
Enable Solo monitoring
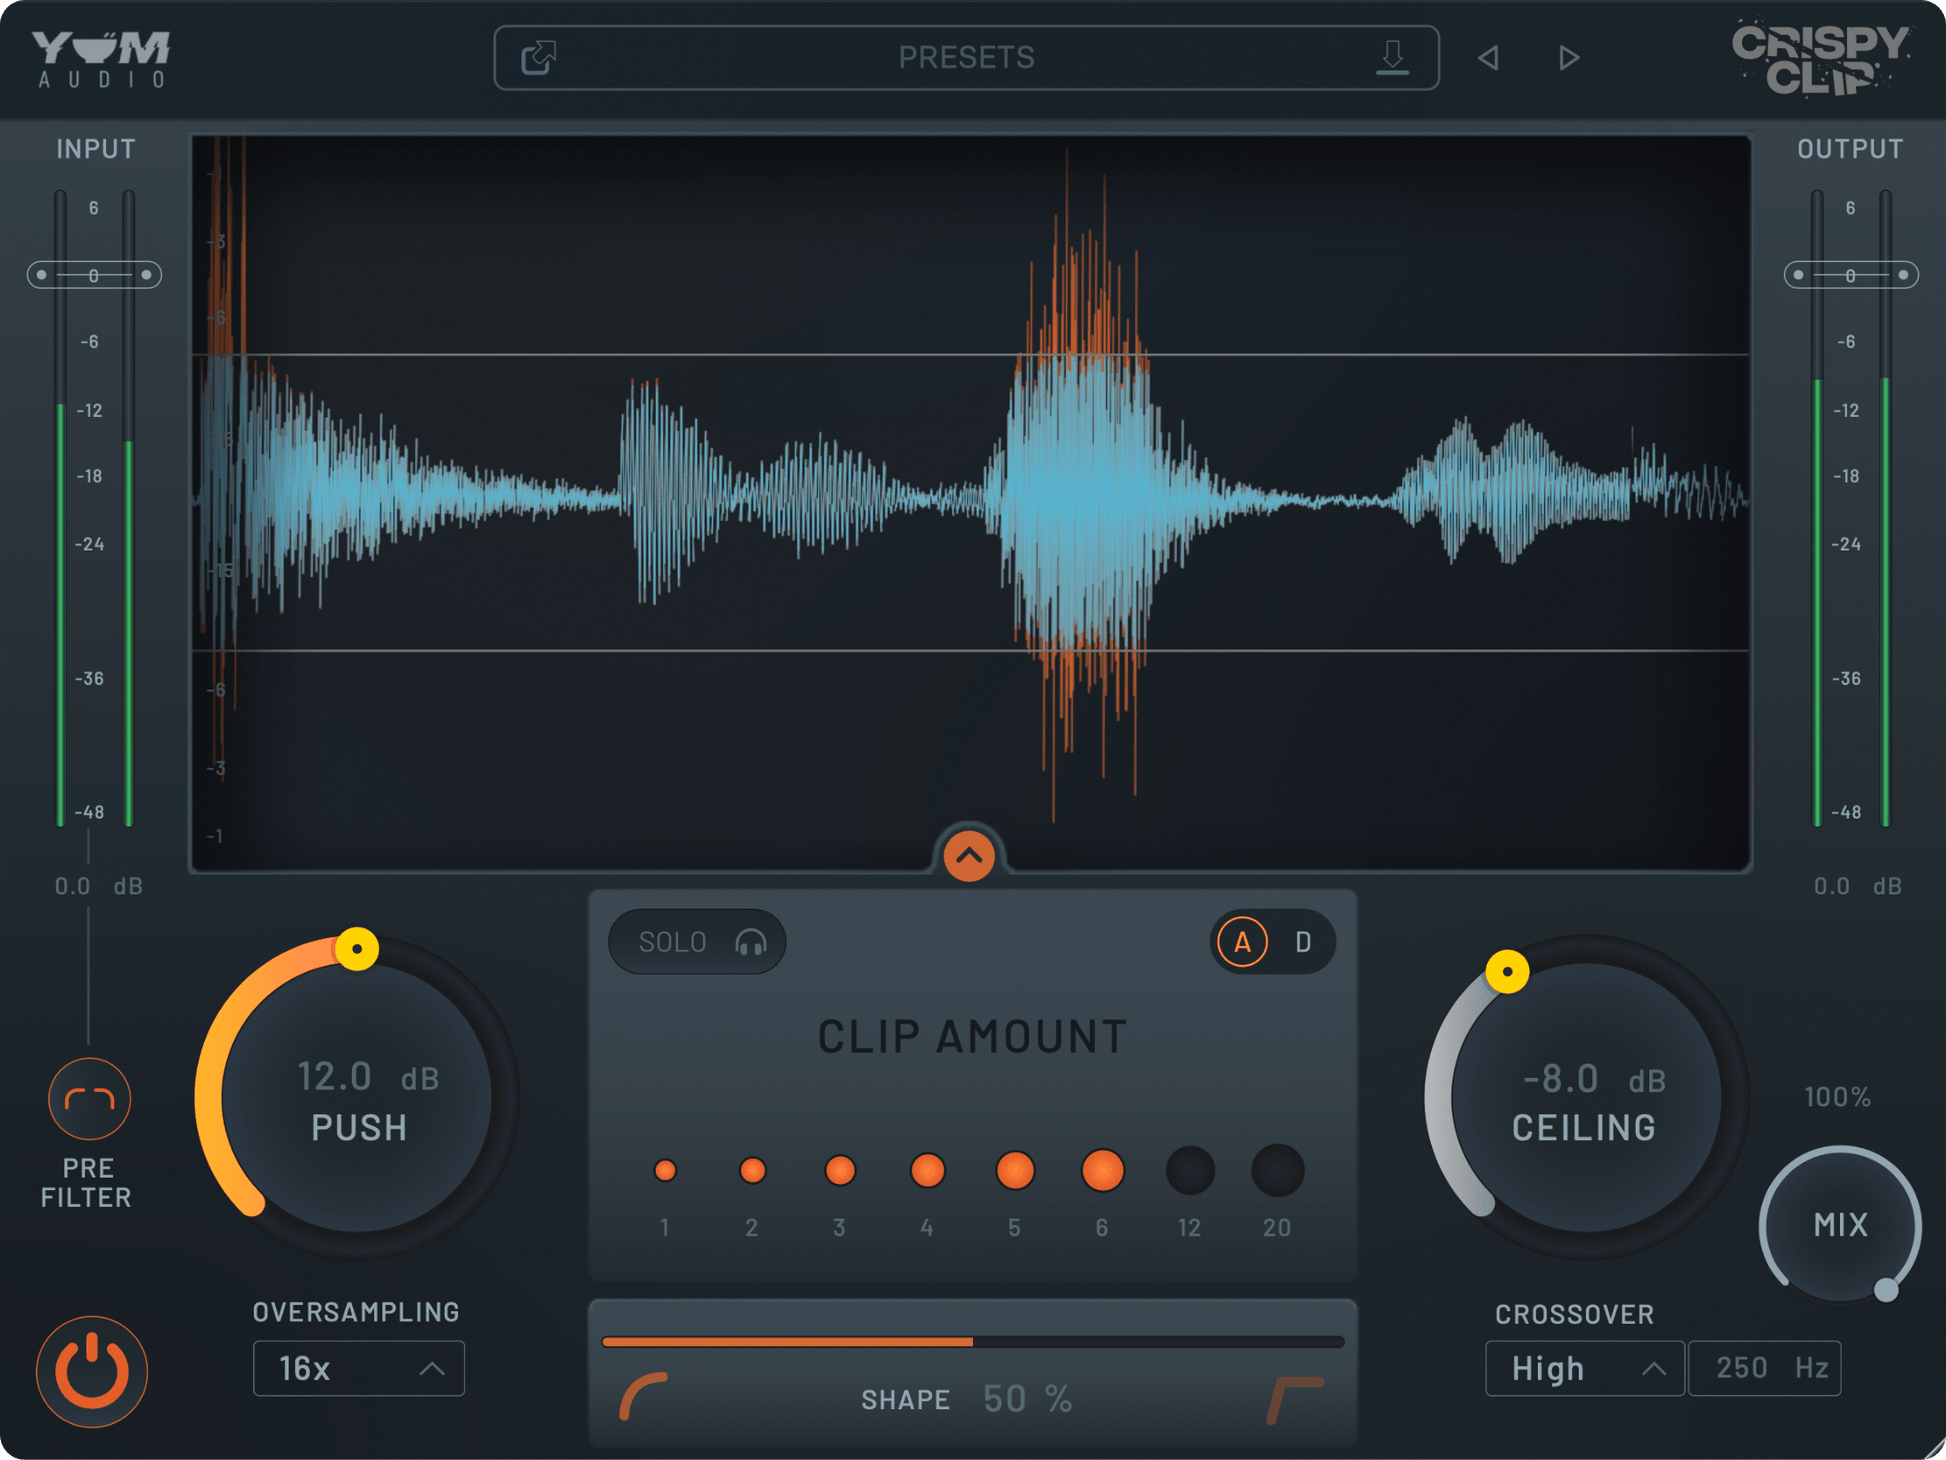pos(696,941)
